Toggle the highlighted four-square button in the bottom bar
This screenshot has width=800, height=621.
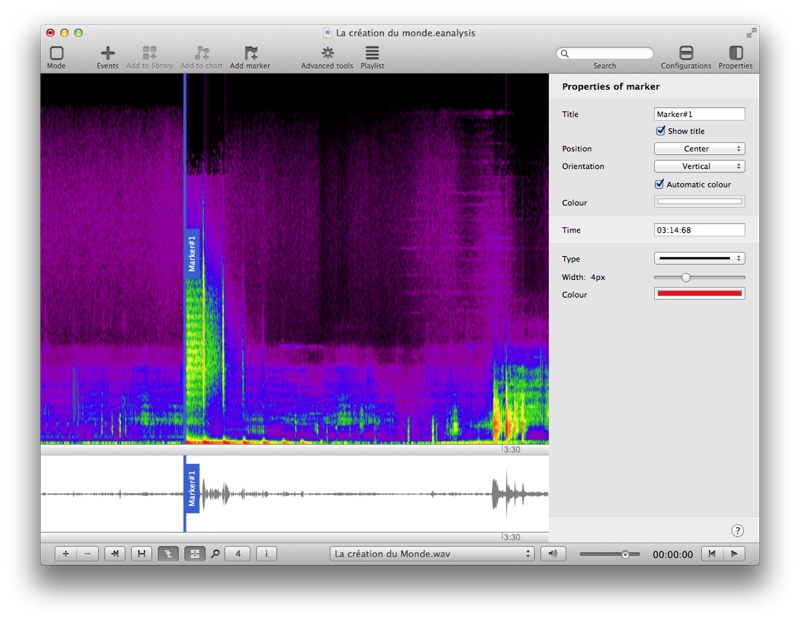click(194, 554)
